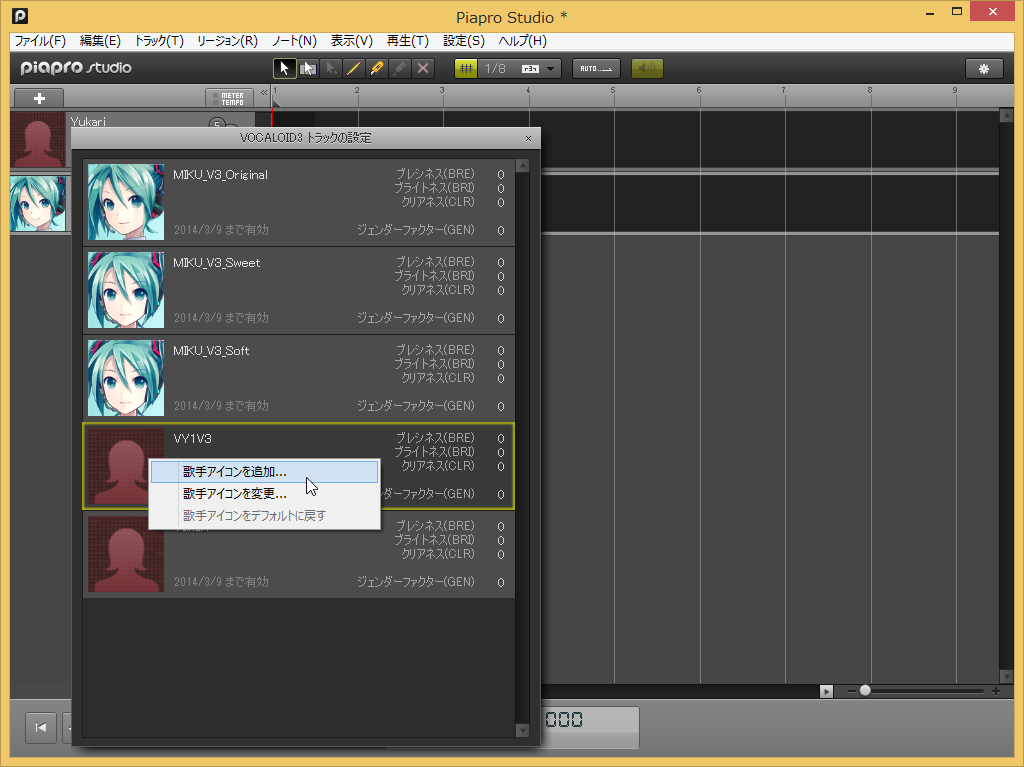This screenshot has width=1024, height=767.
Task: Select the region selection tool
Action: [308, 69]
